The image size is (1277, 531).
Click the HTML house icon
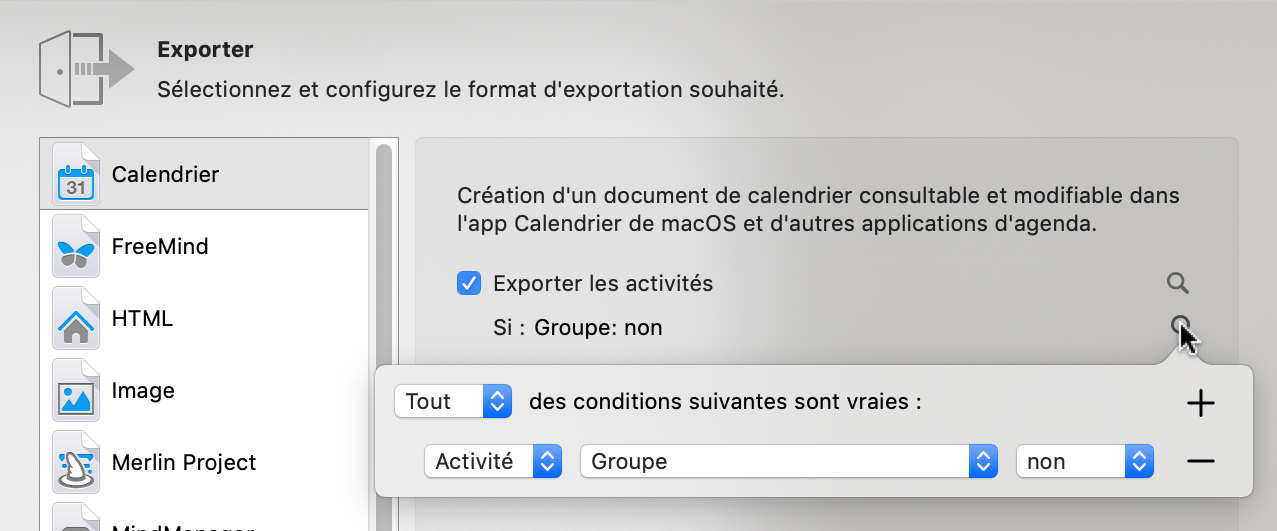click(76, 319)
